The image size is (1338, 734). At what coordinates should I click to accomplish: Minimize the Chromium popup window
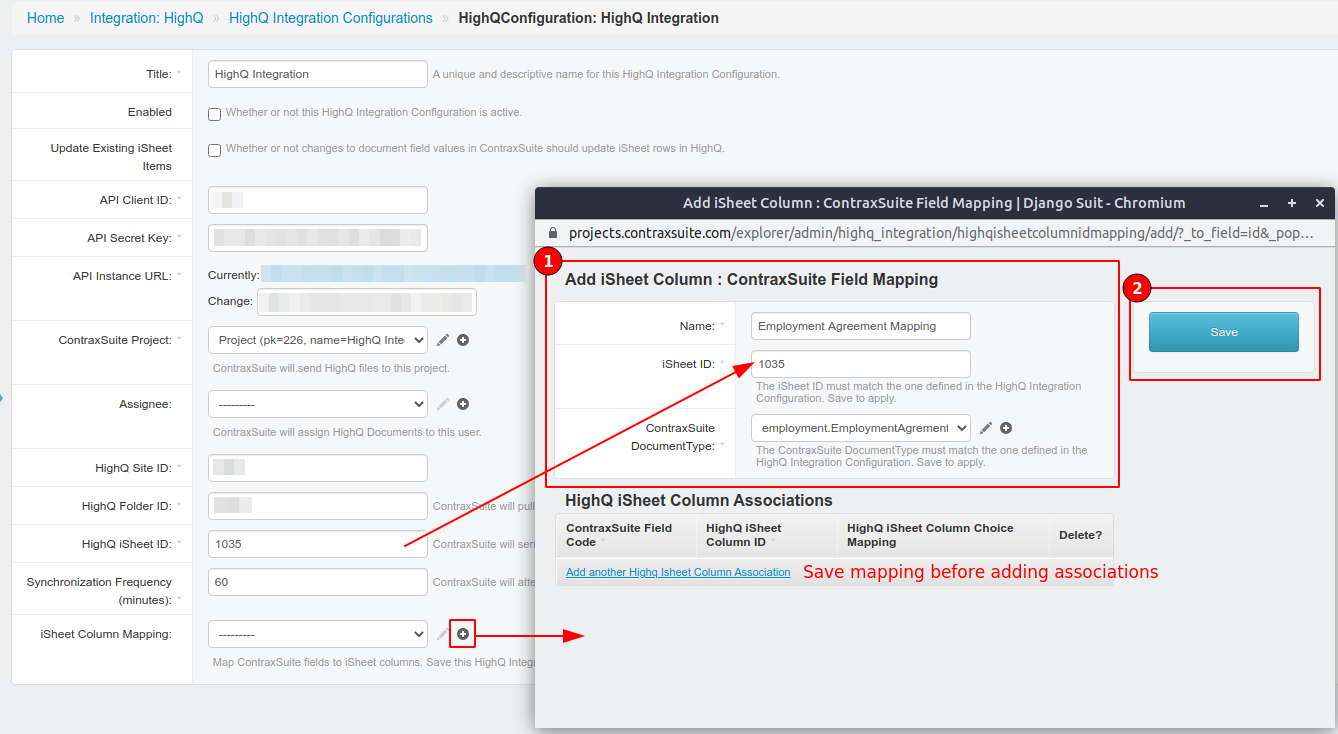[x=1264, y=203]
